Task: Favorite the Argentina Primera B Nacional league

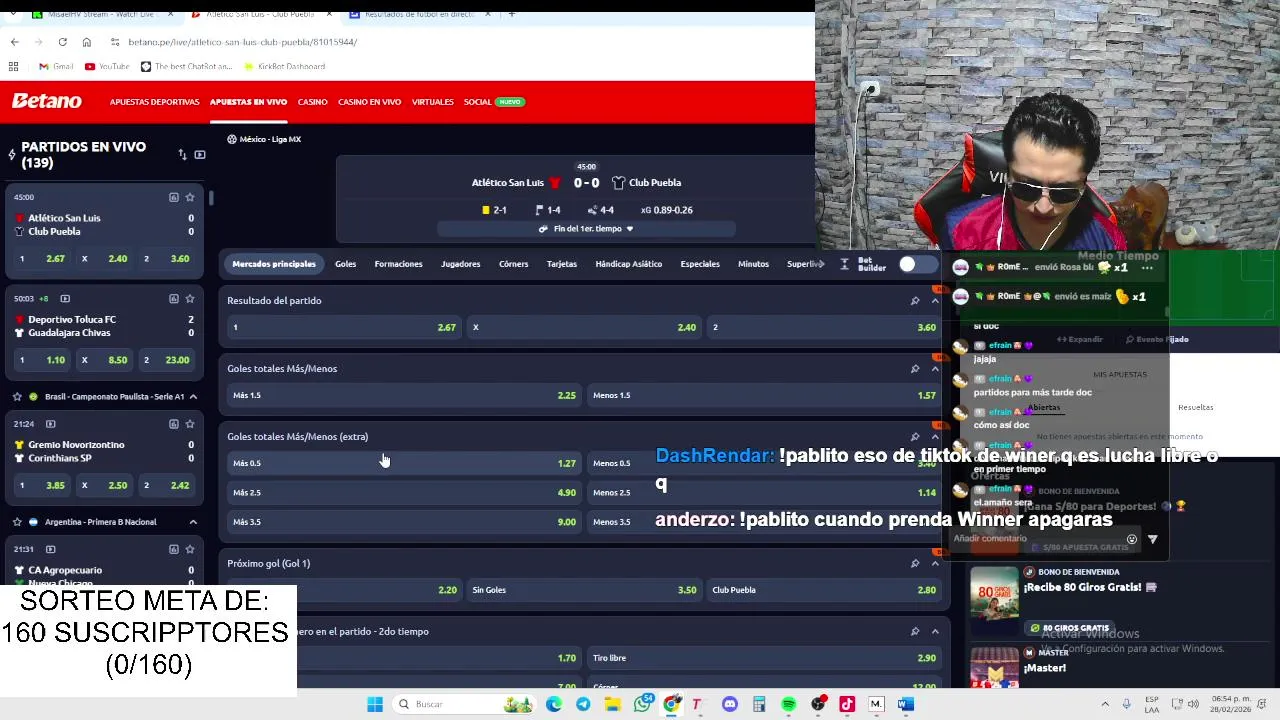Action: coord(17,522)
